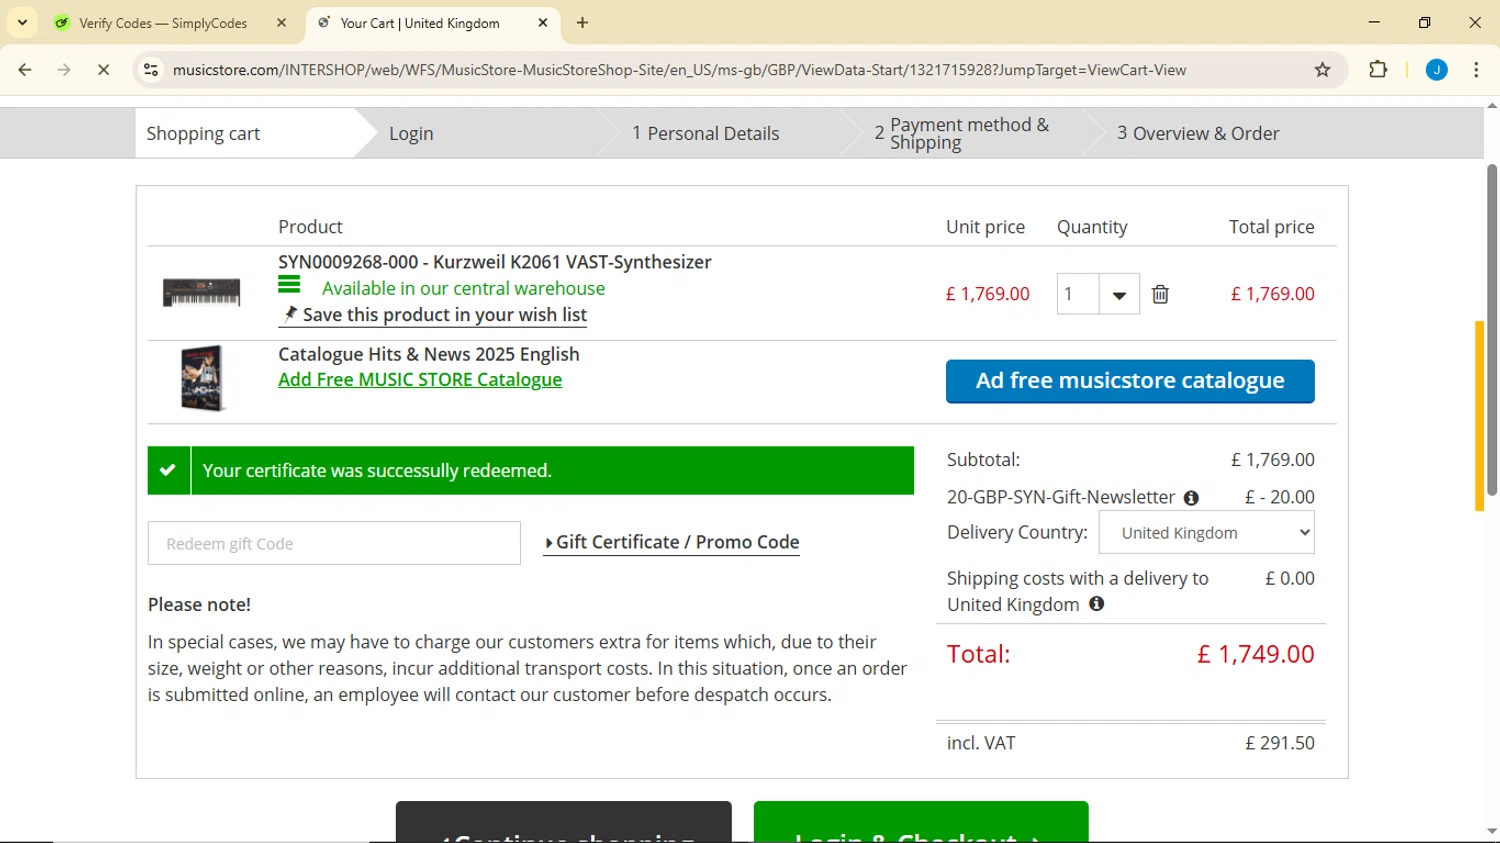Stop page loading in the browser toolbar
The image size is (1500, 843).
click(x=103, y=70)
